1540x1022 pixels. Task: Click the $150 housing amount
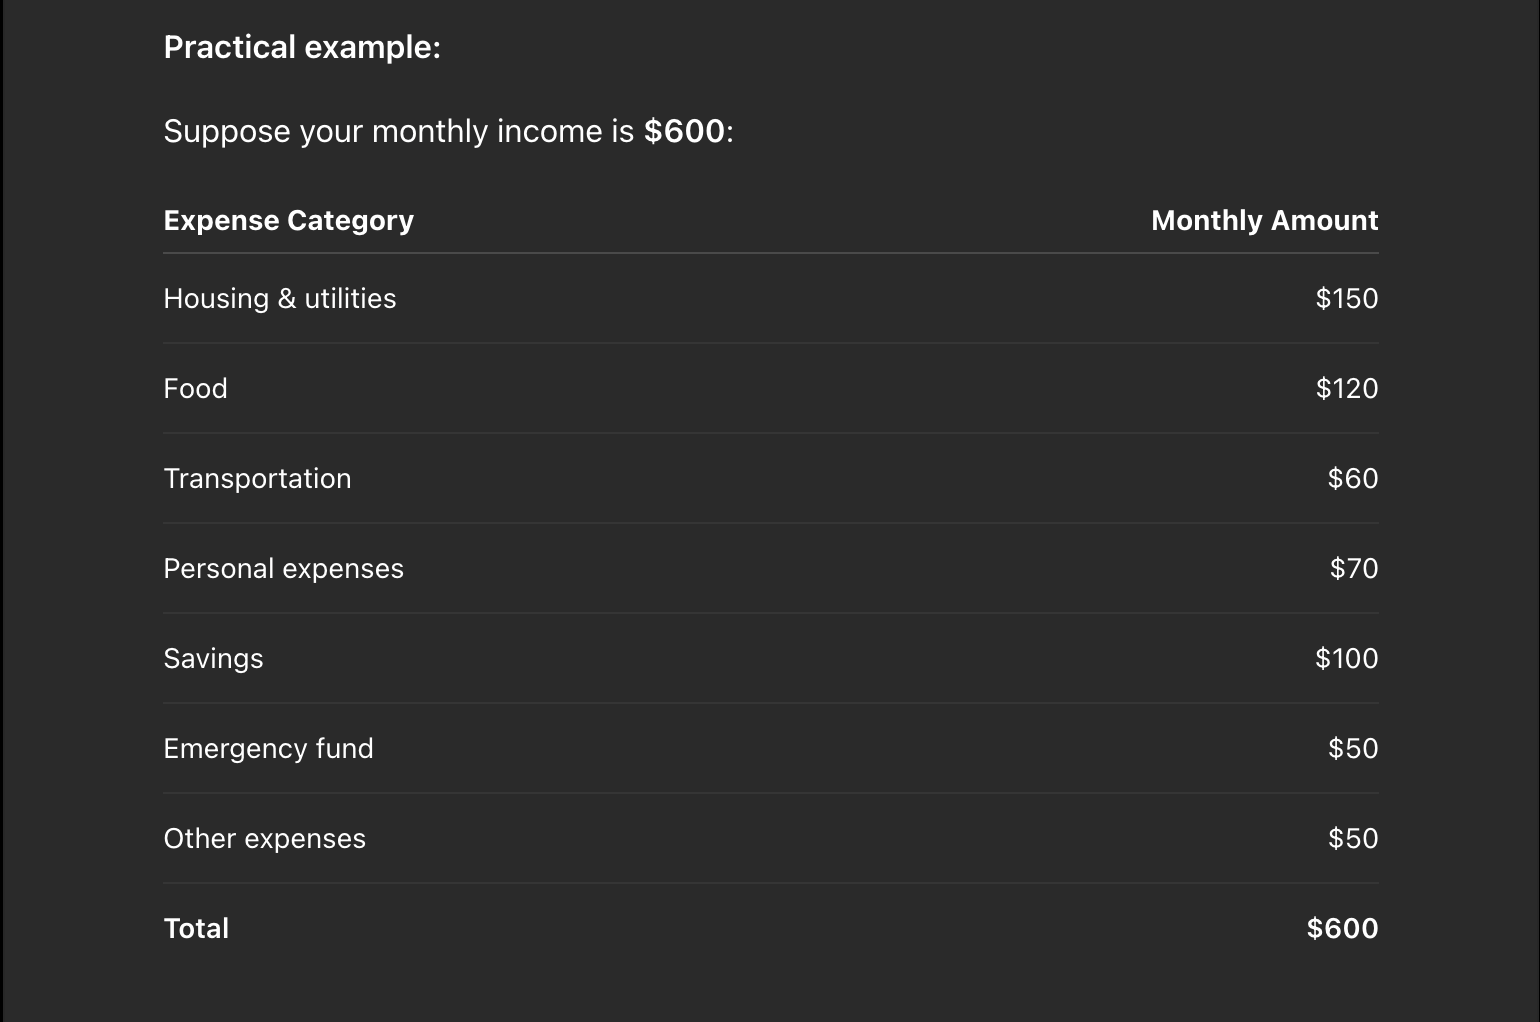(1347, 299)
